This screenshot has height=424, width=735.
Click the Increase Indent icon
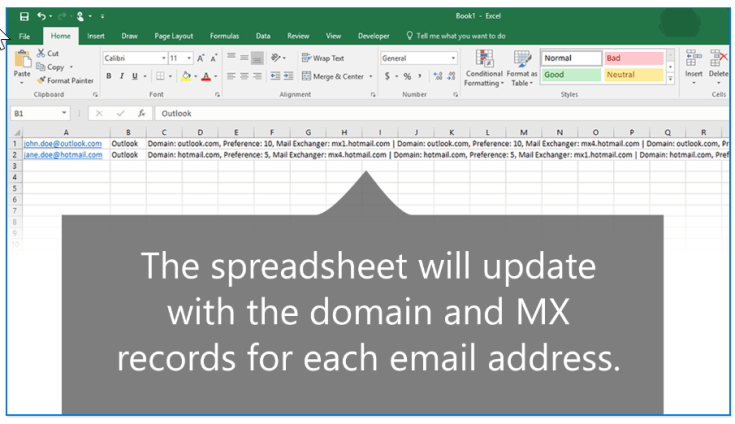tap(288, 76)
